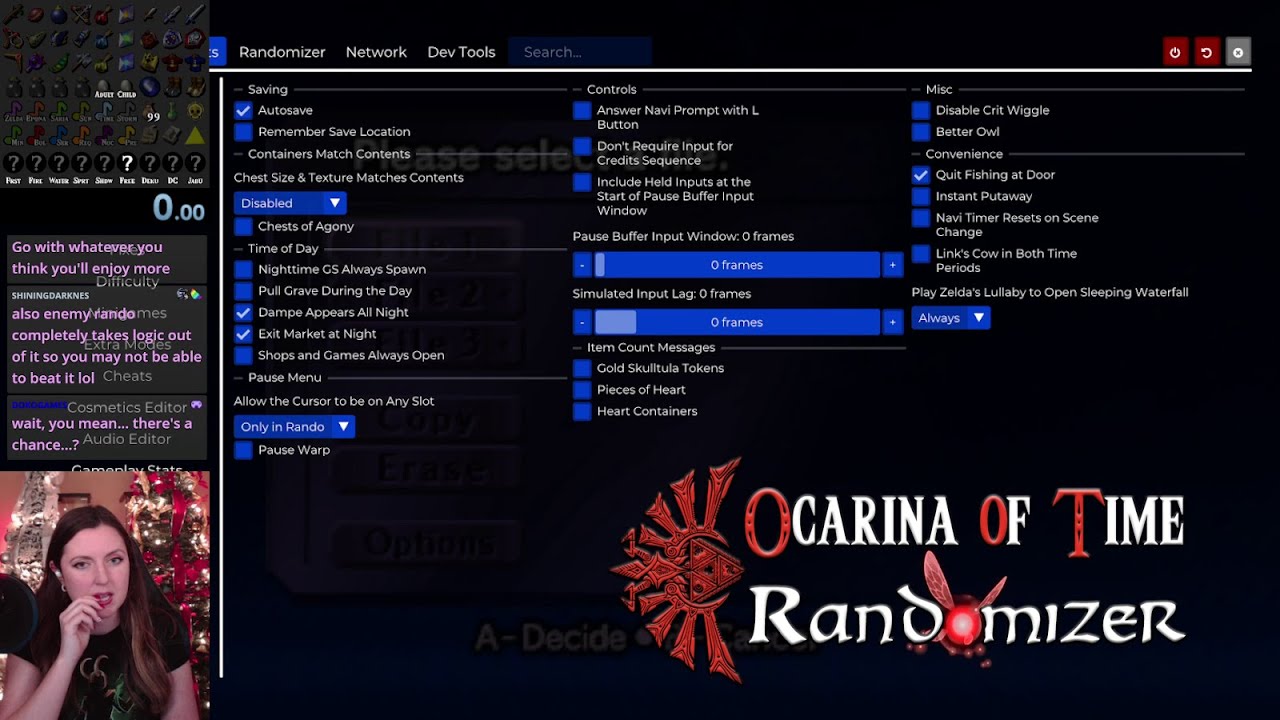Click the Bomb item tracker icon
Image resolution: width=1280 pixels, height=720 pixels.
tap(59, 14)
